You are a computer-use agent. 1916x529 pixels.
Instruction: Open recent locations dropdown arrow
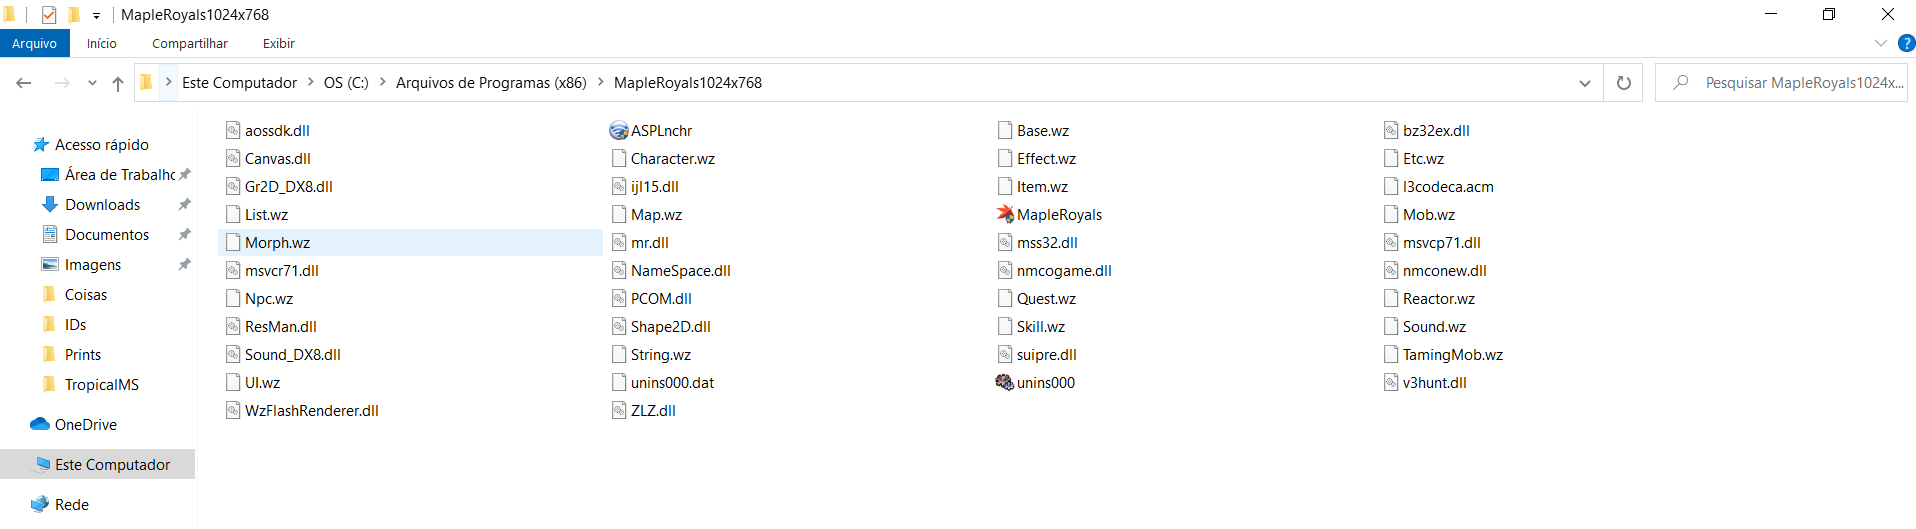pos(92,83)
